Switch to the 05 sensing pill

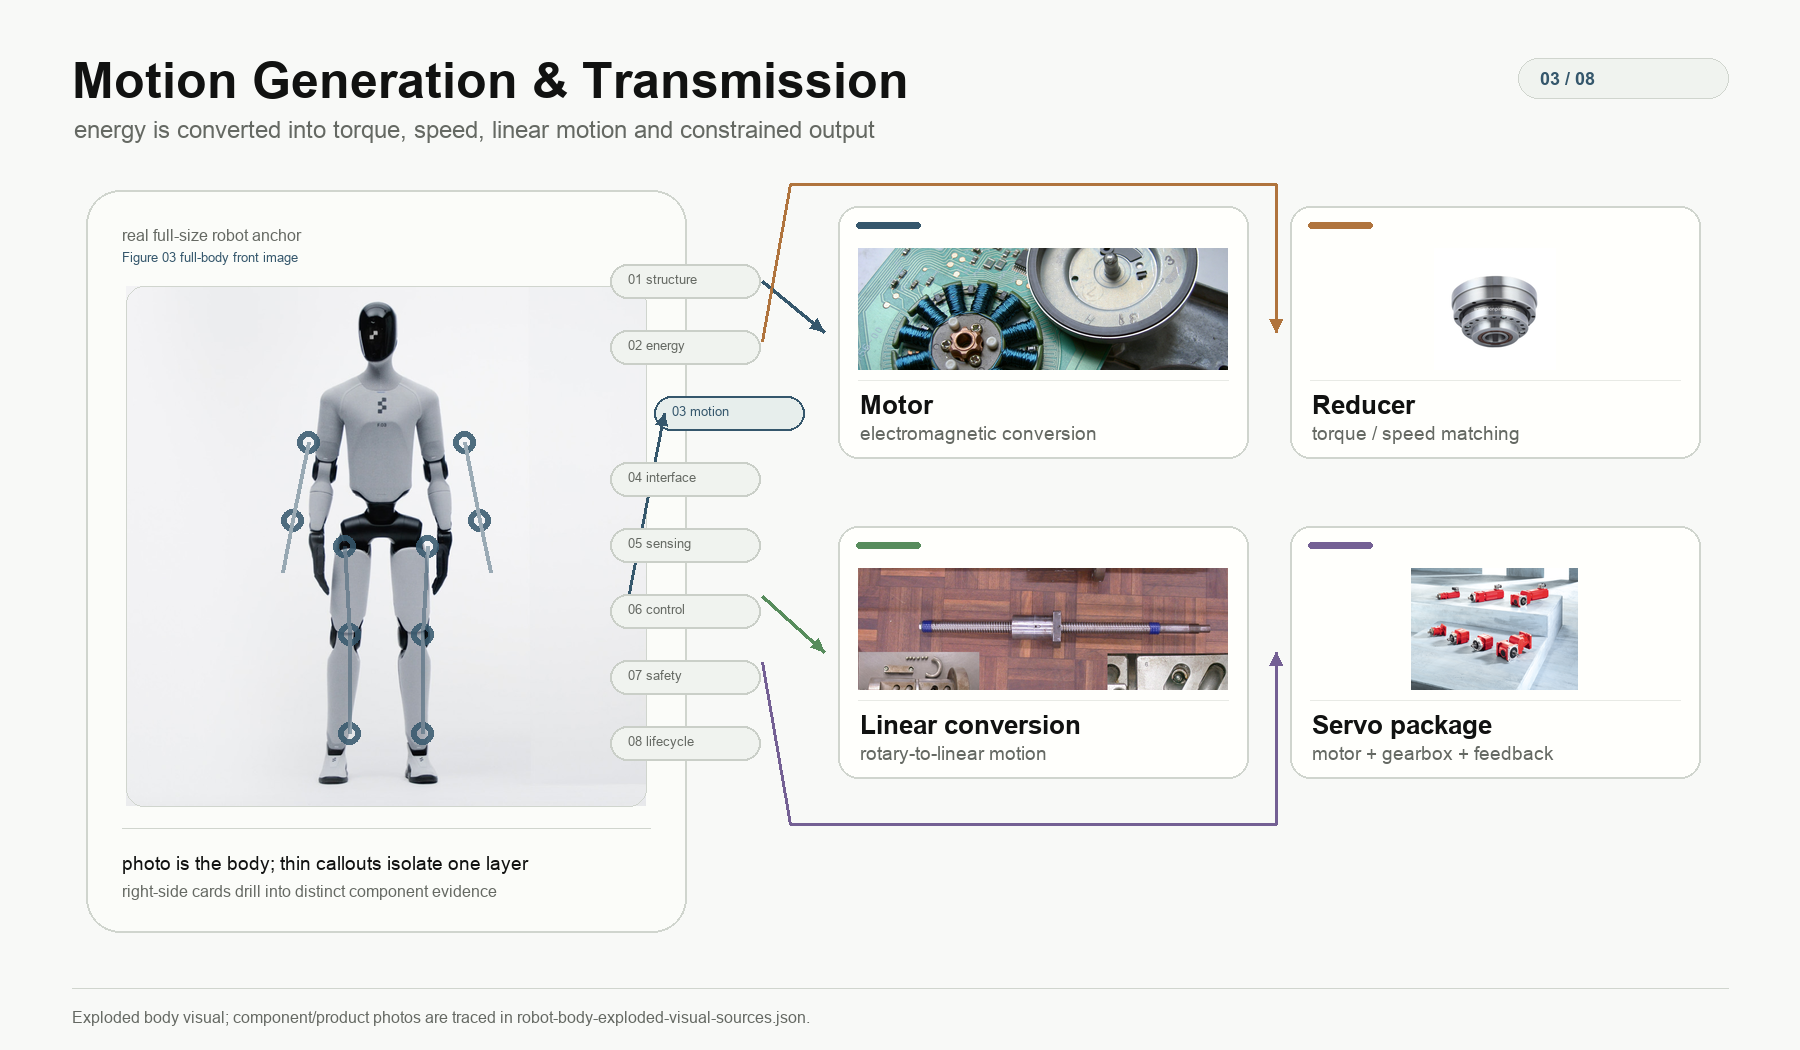[x=685, y=545]
